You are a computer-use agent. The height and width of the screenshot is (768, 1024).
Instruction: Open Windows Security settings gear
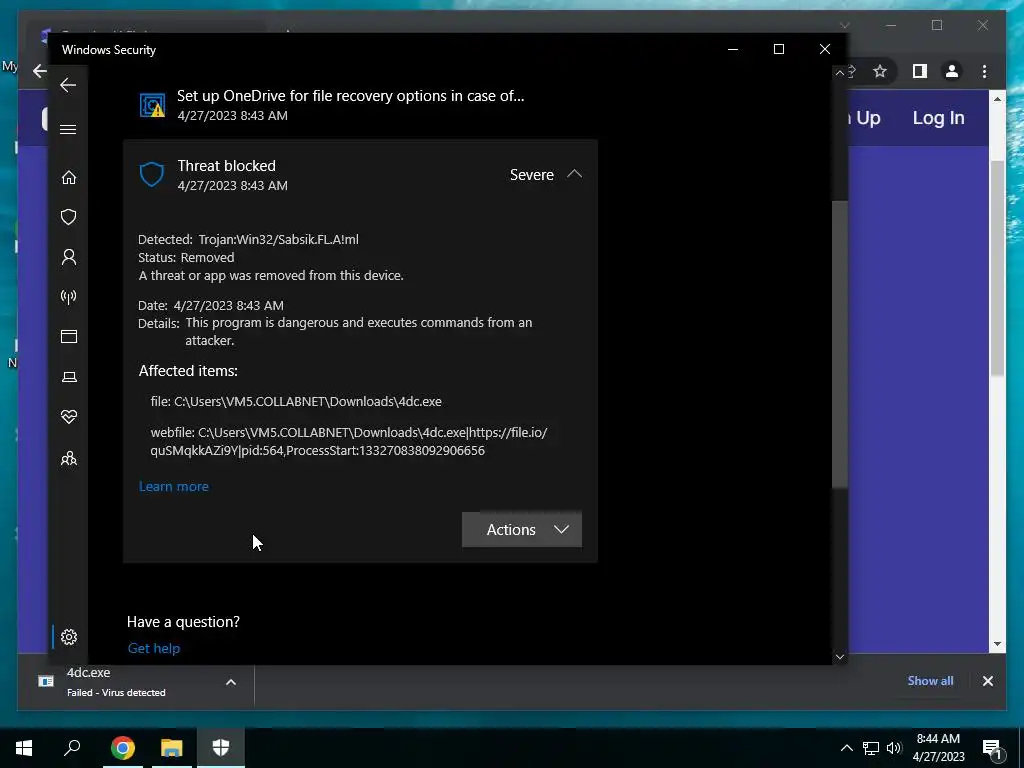pos(69,637)
